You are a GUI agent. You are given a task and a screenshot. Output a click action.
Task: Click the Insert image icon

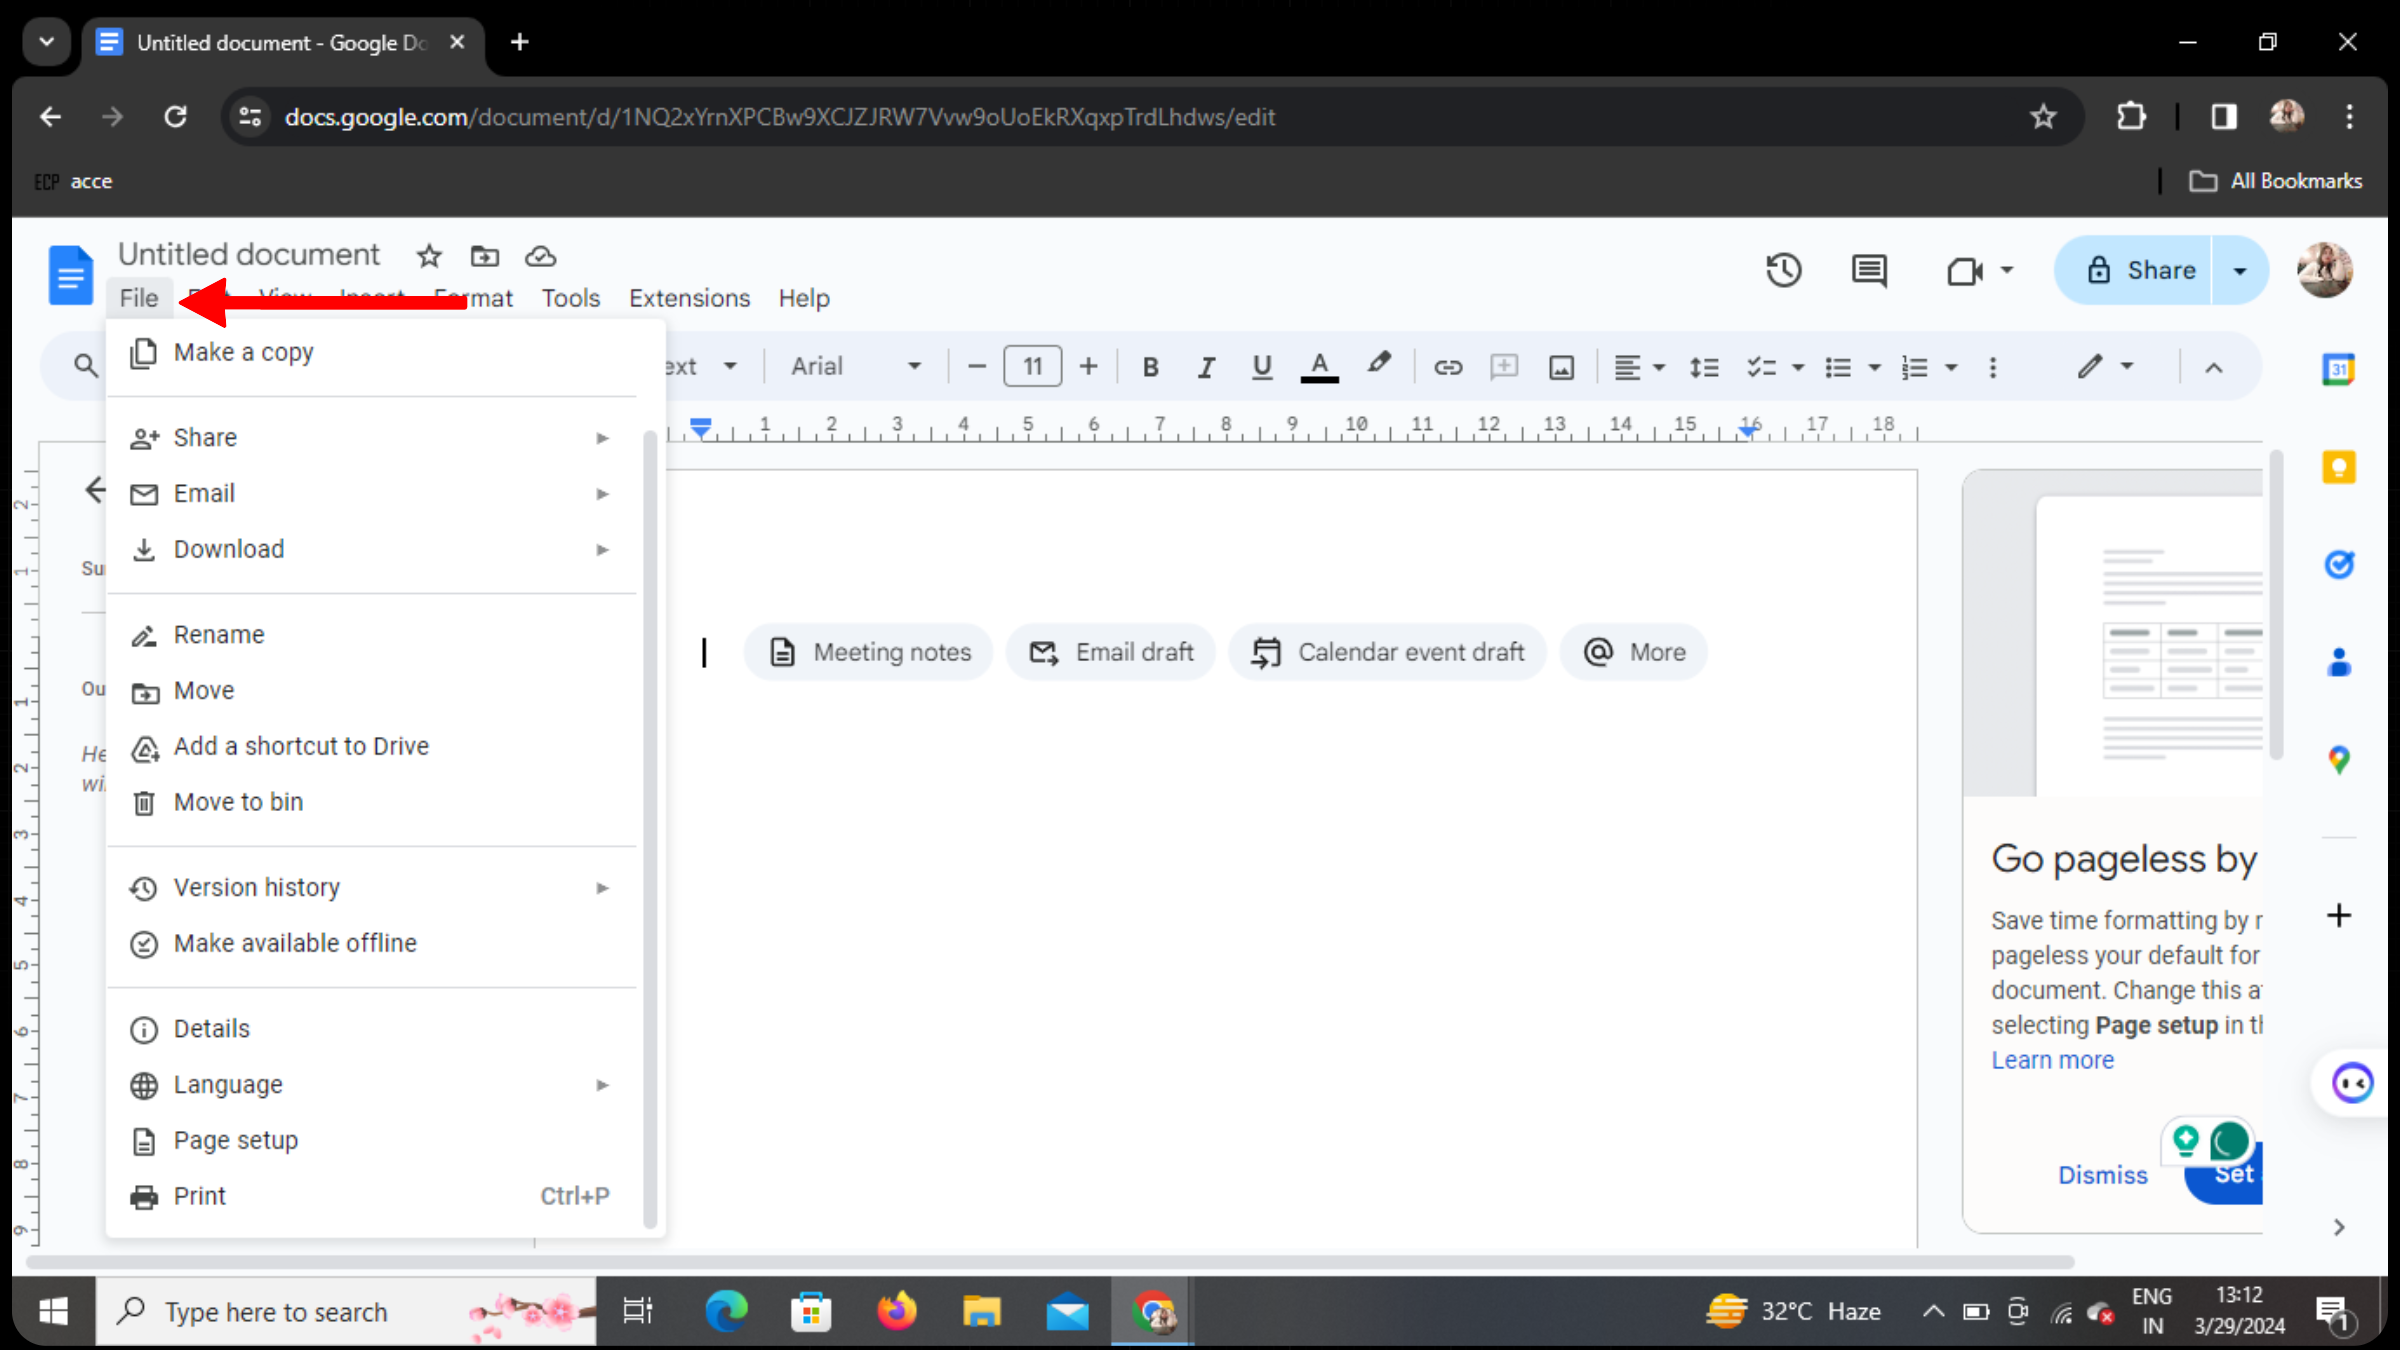(1561, 367)
